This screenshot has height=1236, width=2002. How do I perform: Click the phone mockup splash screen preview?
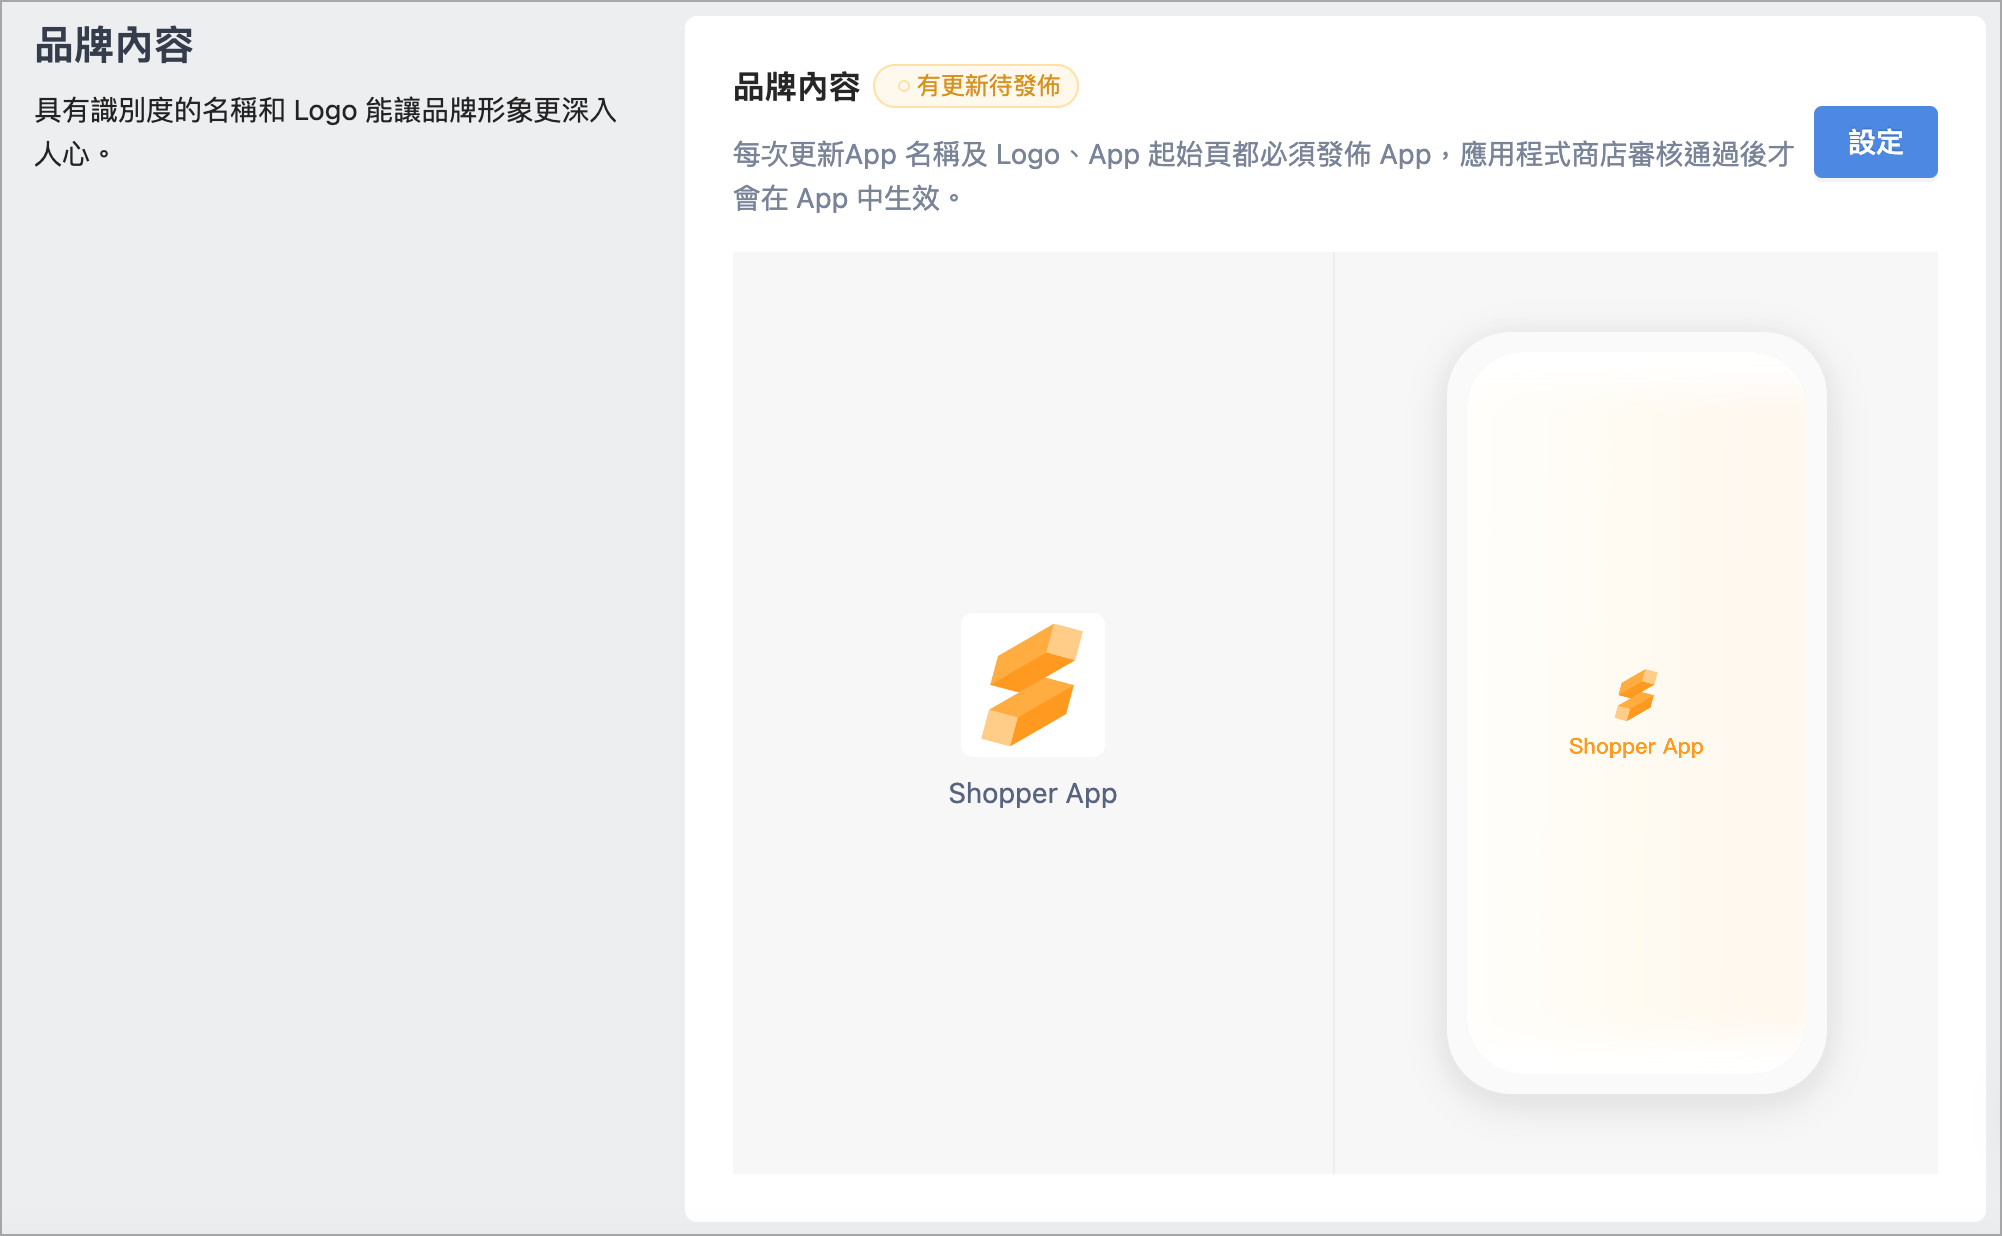(1636, 712)
